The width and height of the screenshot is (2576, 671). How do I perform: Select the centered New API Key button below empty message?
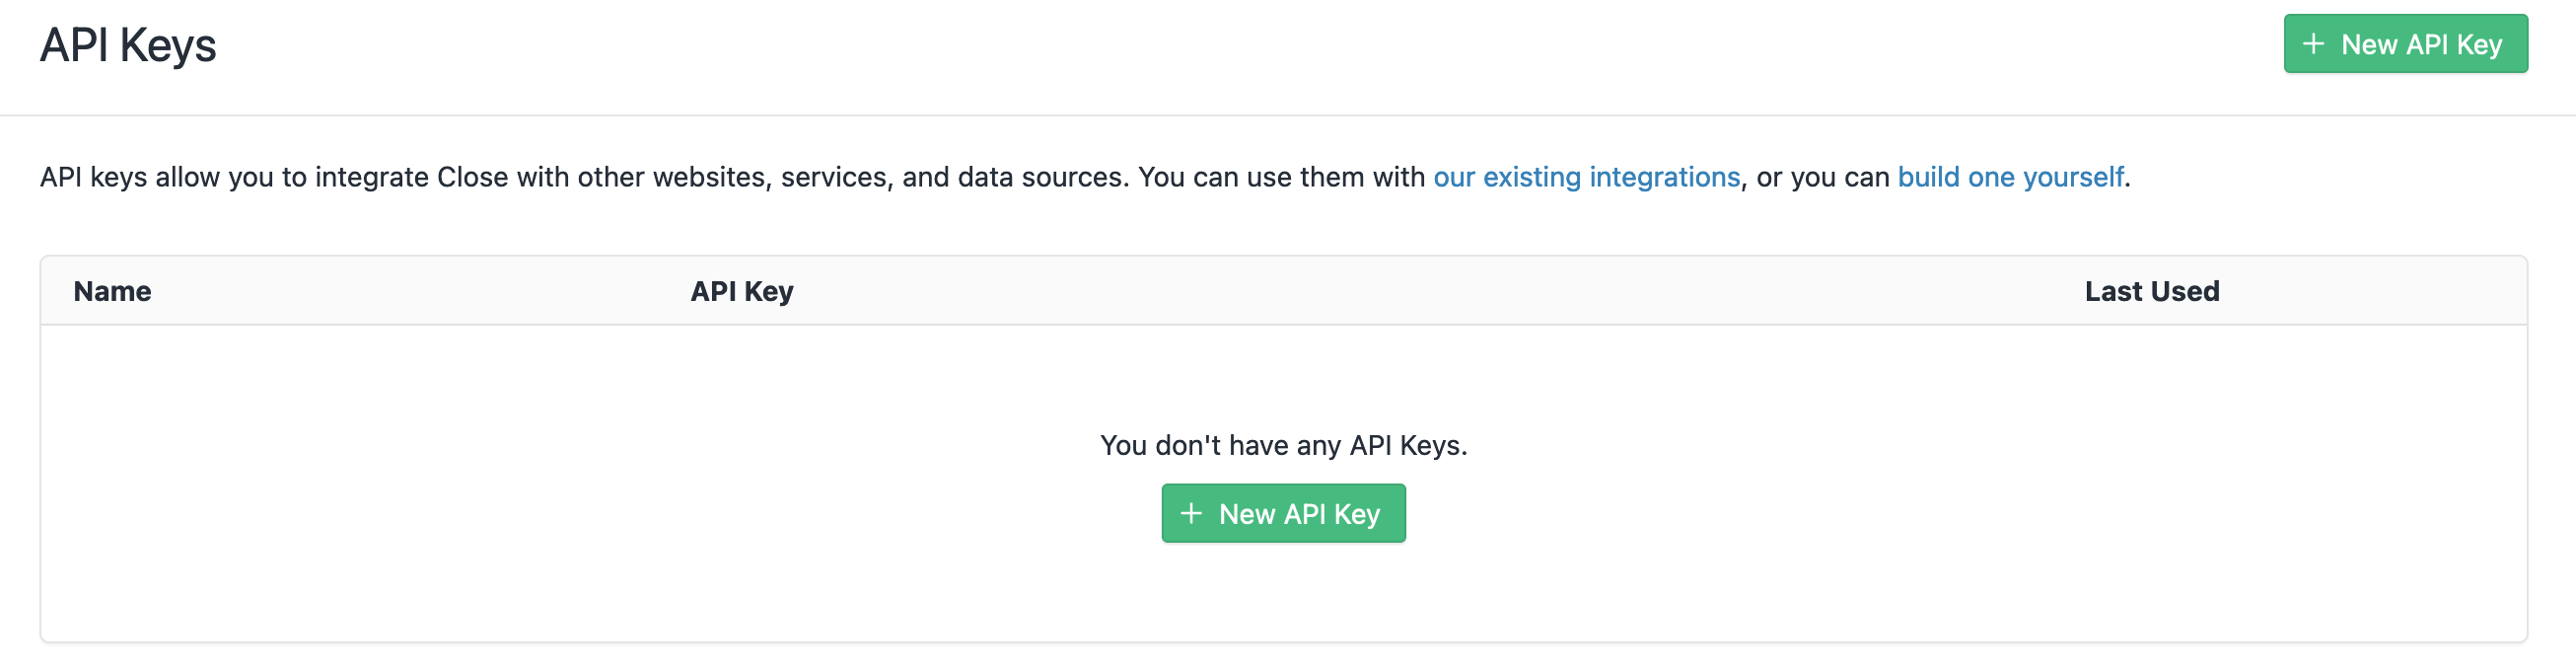point(1283,514)
